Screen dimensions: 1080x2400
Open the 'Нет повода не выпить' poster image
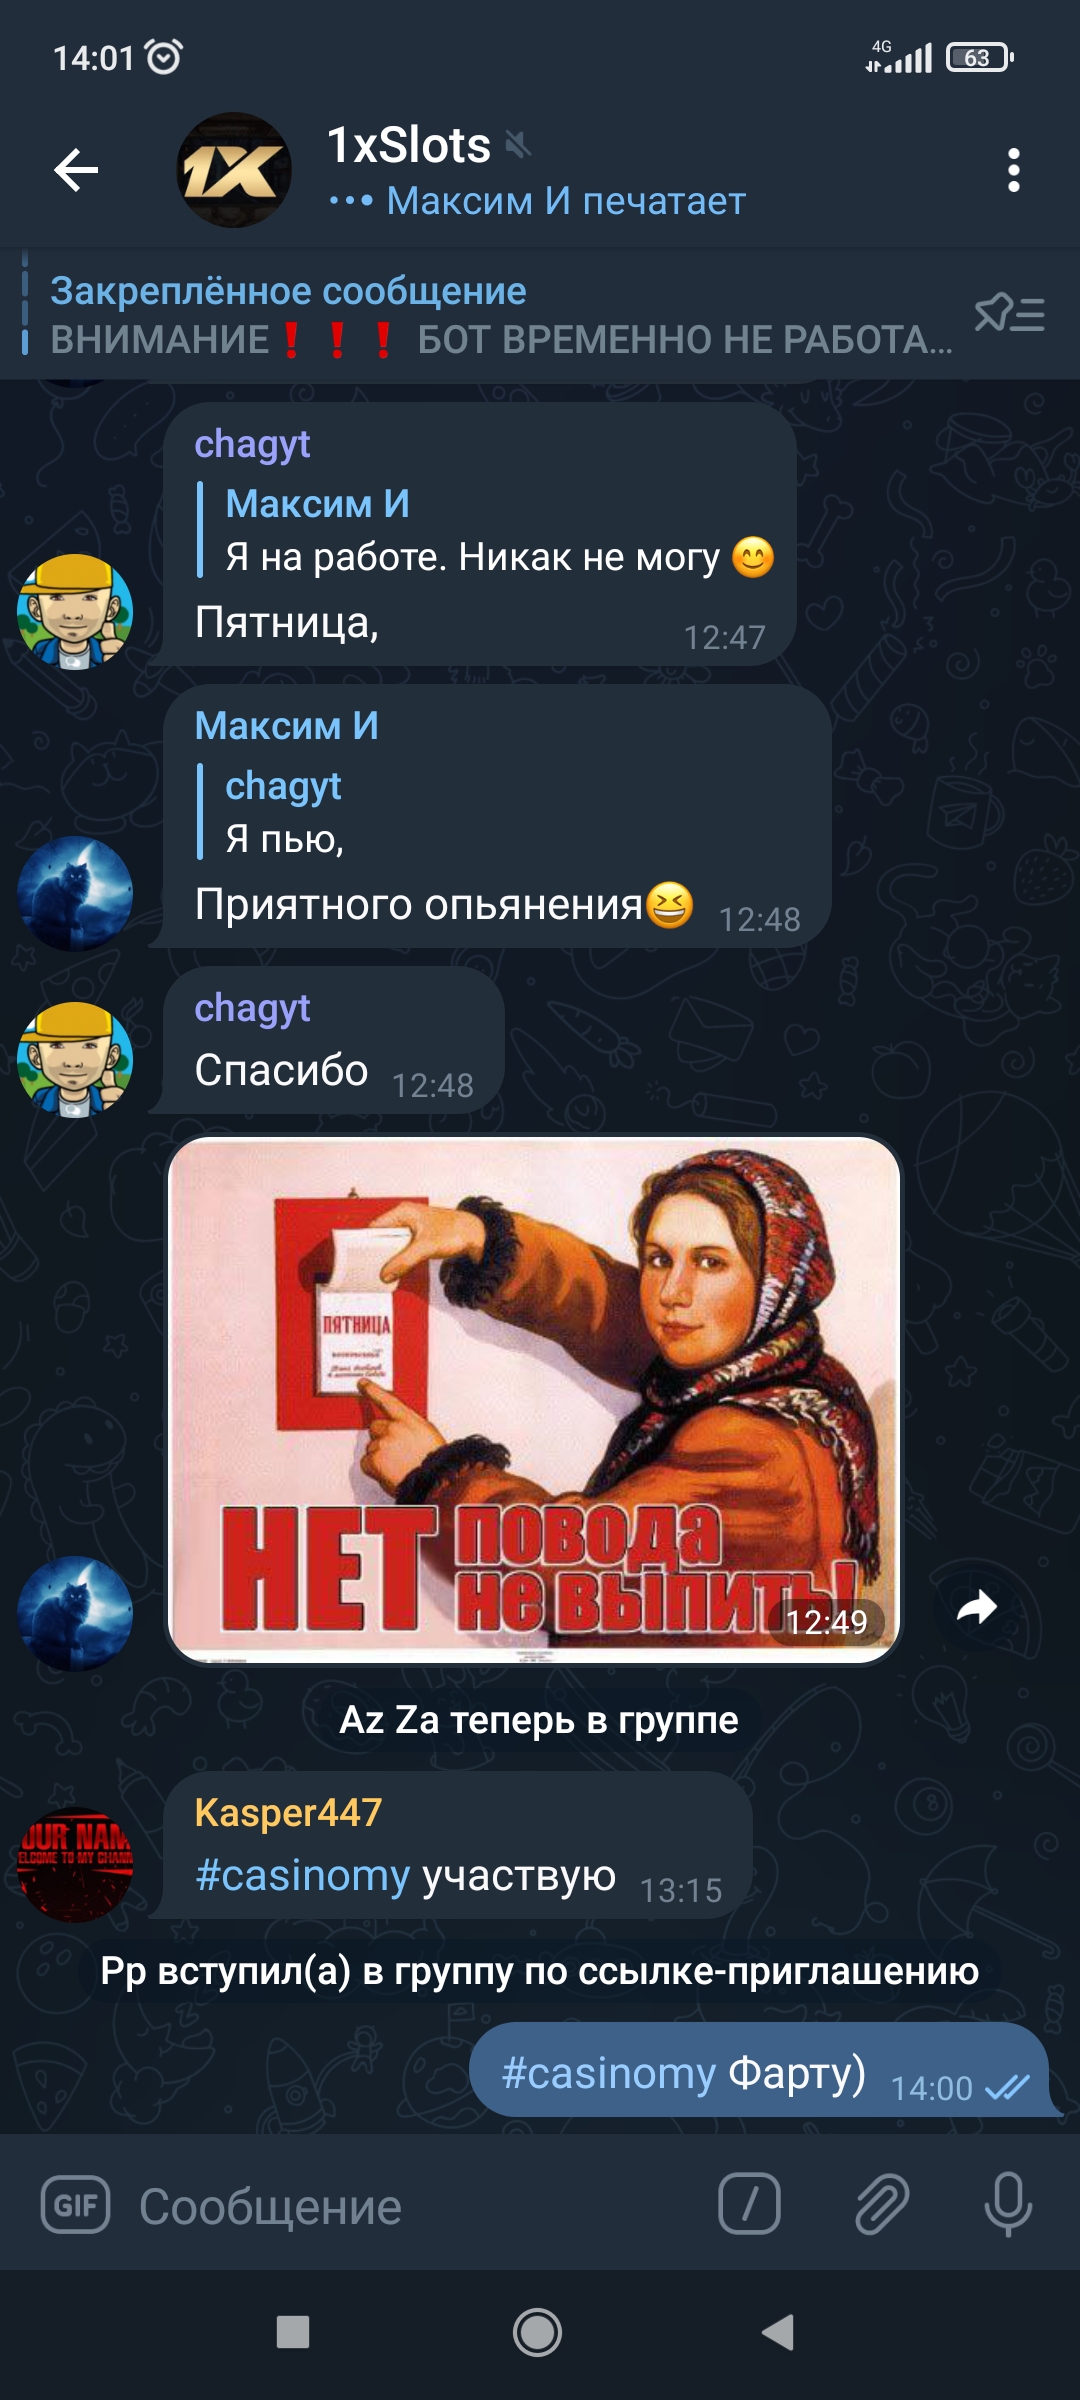coord(535,1400)
